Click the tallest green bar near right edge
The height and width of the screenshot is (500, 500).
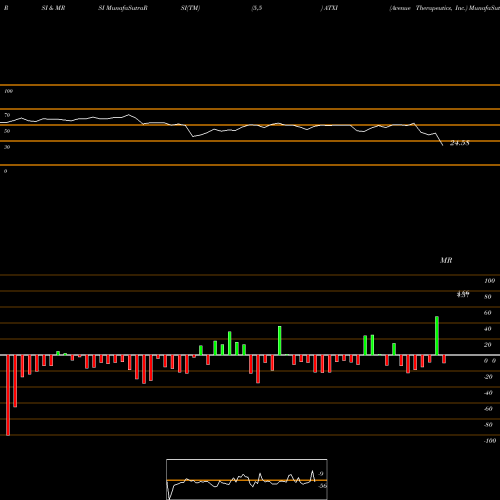click(437, 336)
